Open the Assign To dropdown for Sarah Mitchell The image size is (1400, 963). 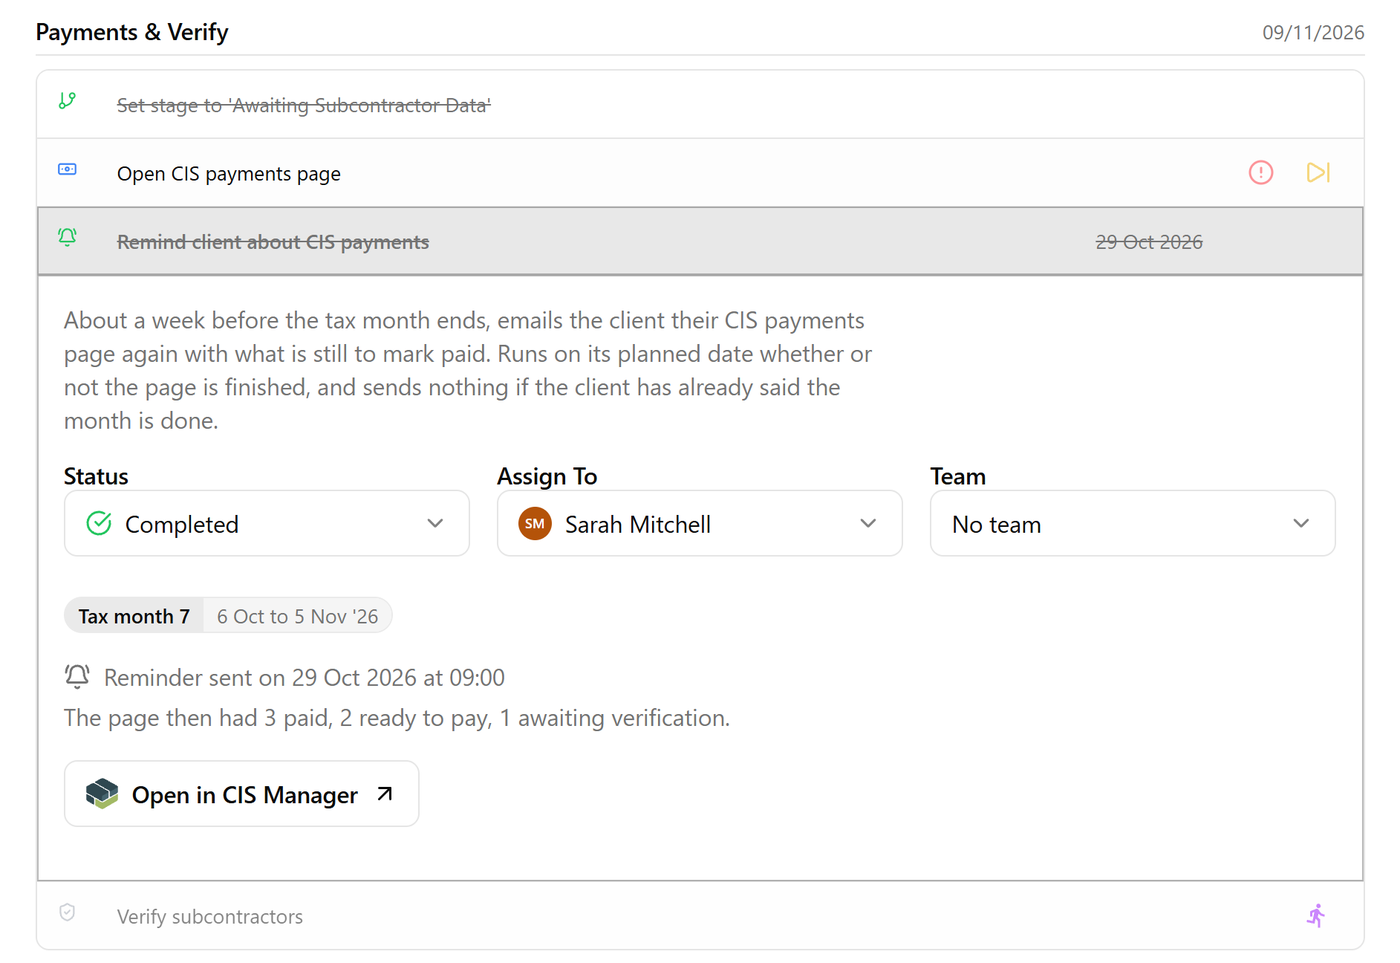tap(700, 523)
